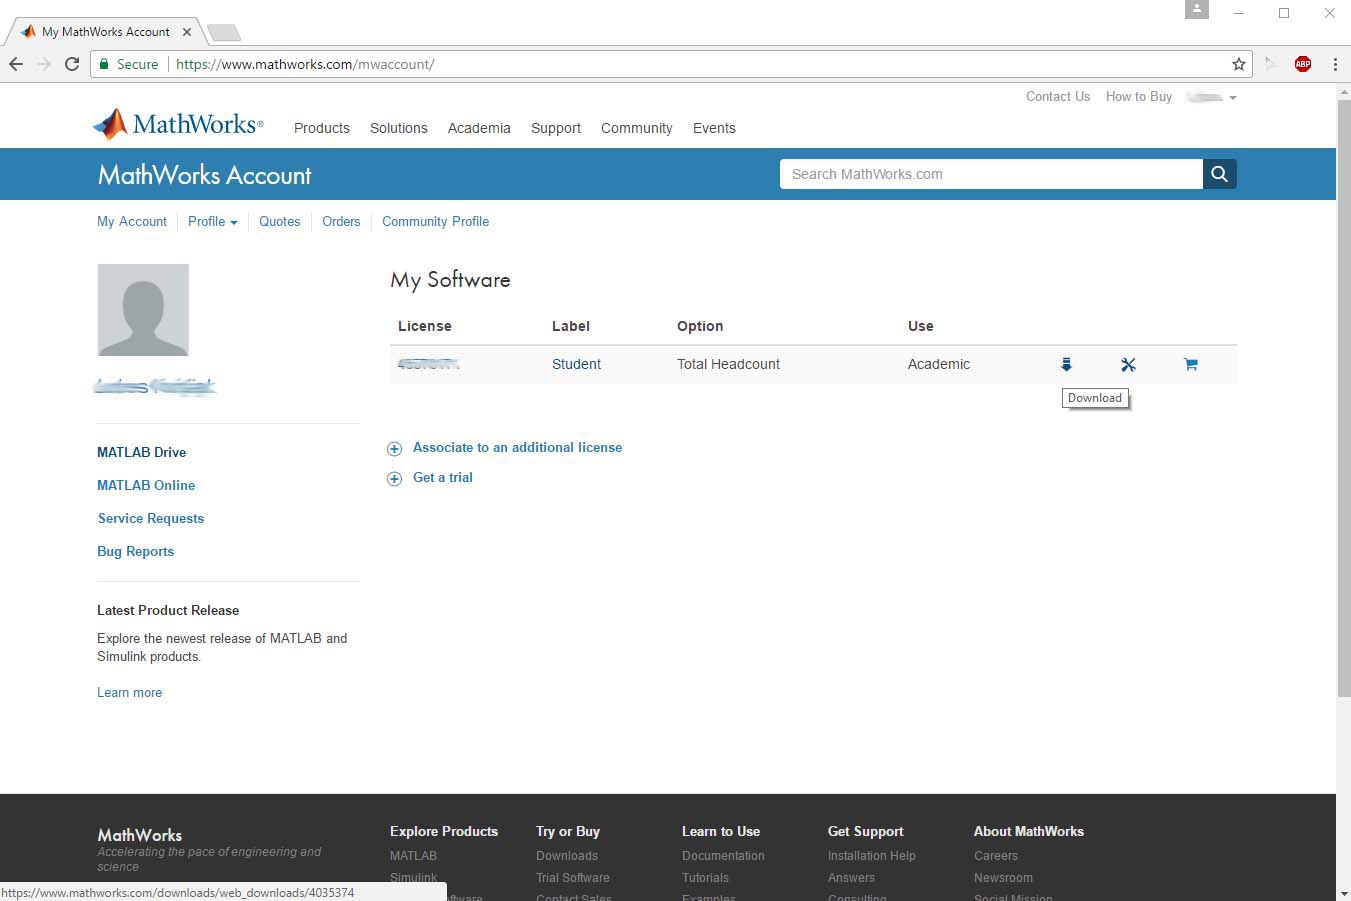Click the search magnifier button
The height and width of the screenshot is (901, 1351).
point(1219,174)
